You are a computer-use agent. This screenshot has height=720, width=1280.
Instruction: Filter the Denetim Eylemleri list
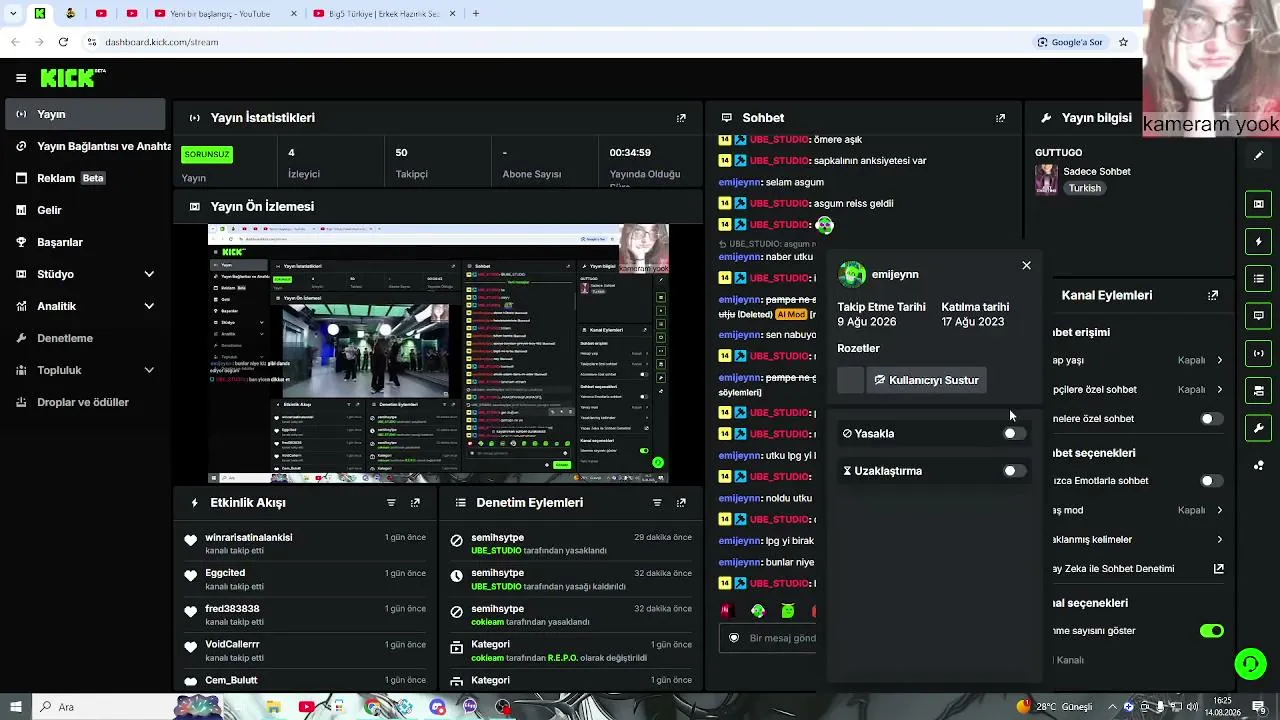(657, 503)
